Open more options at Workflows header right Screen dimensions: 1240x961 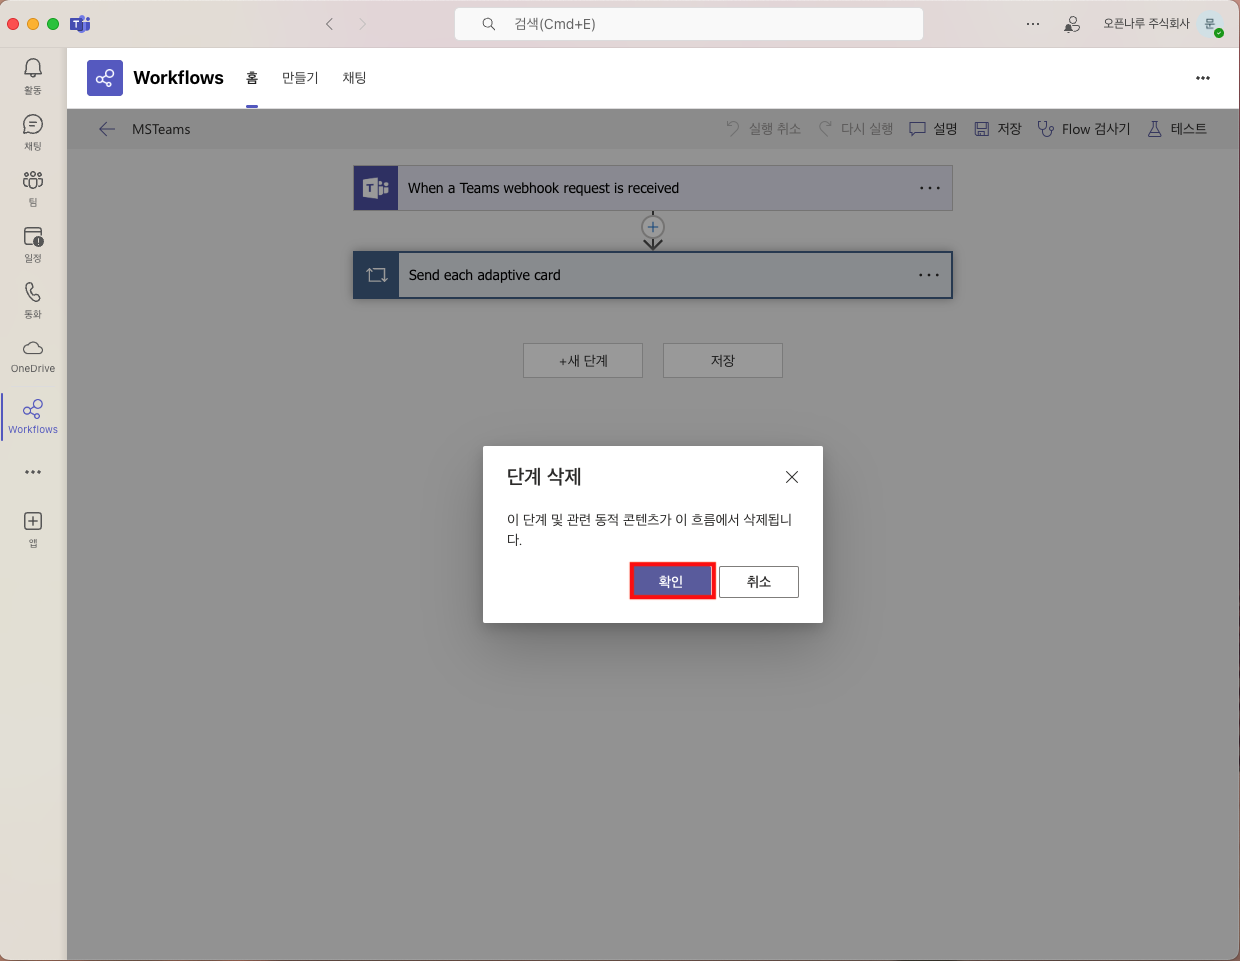(1202, 78)
